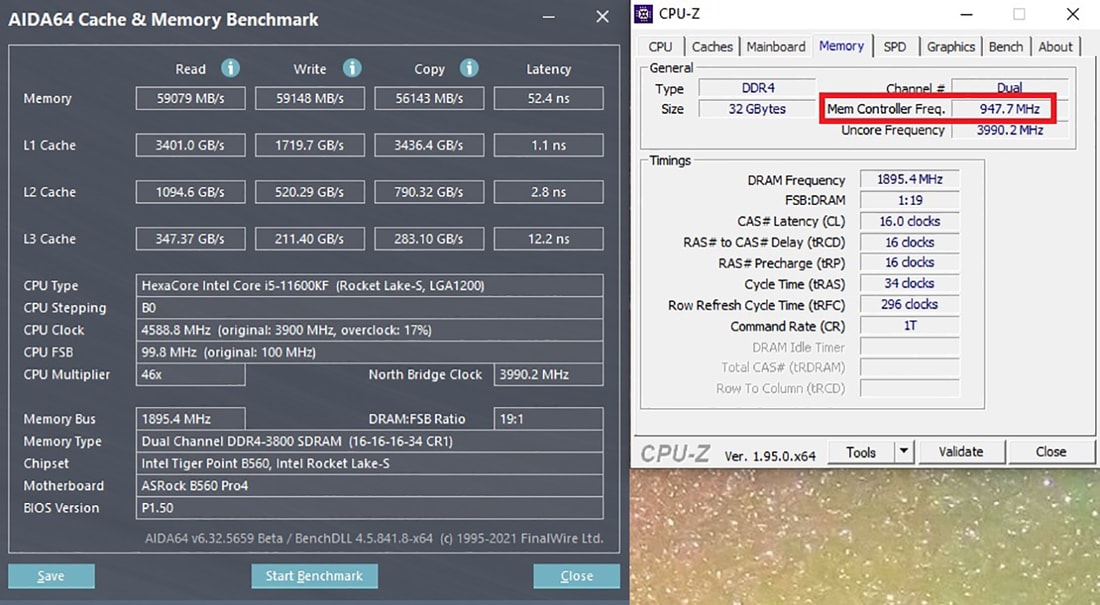
Task: Click the CPU Clock field showing 4588.8 MHz
Action: pyautogui.click(x=370, y=330)
